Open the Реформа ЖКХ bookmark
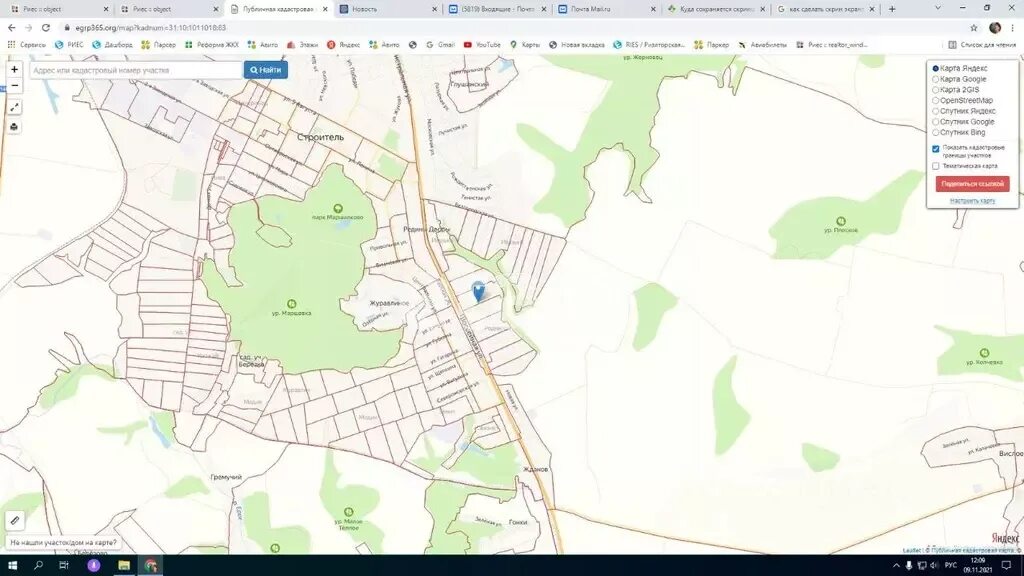The width and height of the screenshot is (1024, 576). pos(212,45)
